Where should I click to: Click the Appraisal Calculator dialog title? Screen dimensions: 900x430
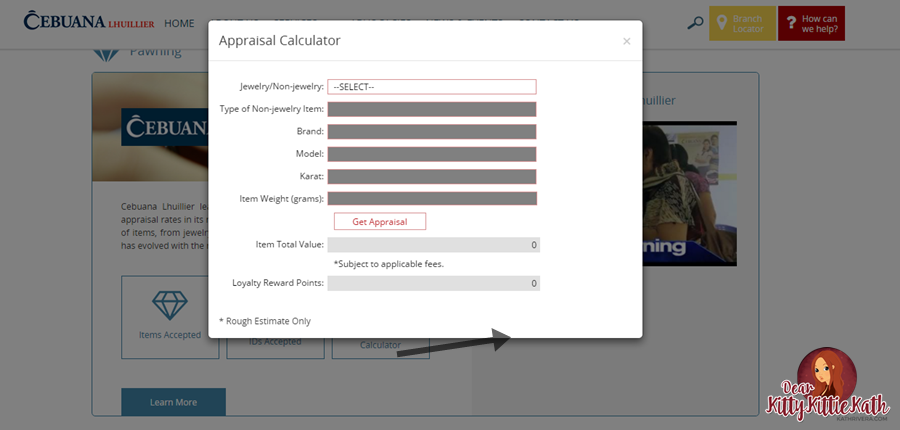click(280, 41)
